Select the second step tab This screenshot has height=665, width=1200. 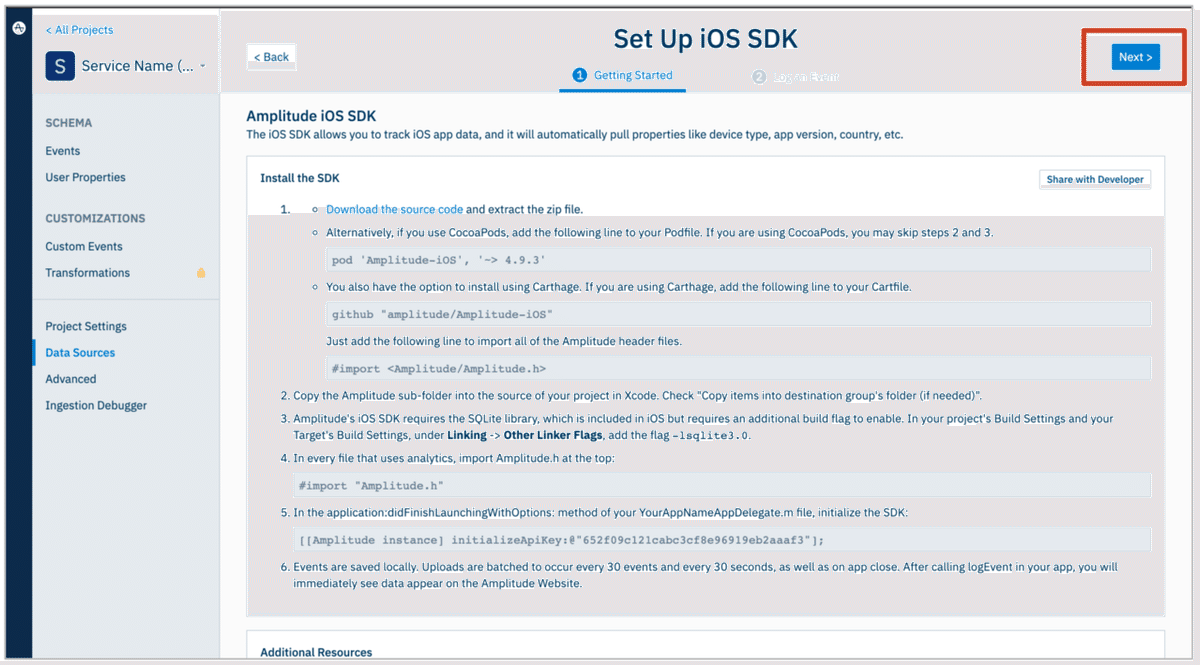[x=795, y=76]
